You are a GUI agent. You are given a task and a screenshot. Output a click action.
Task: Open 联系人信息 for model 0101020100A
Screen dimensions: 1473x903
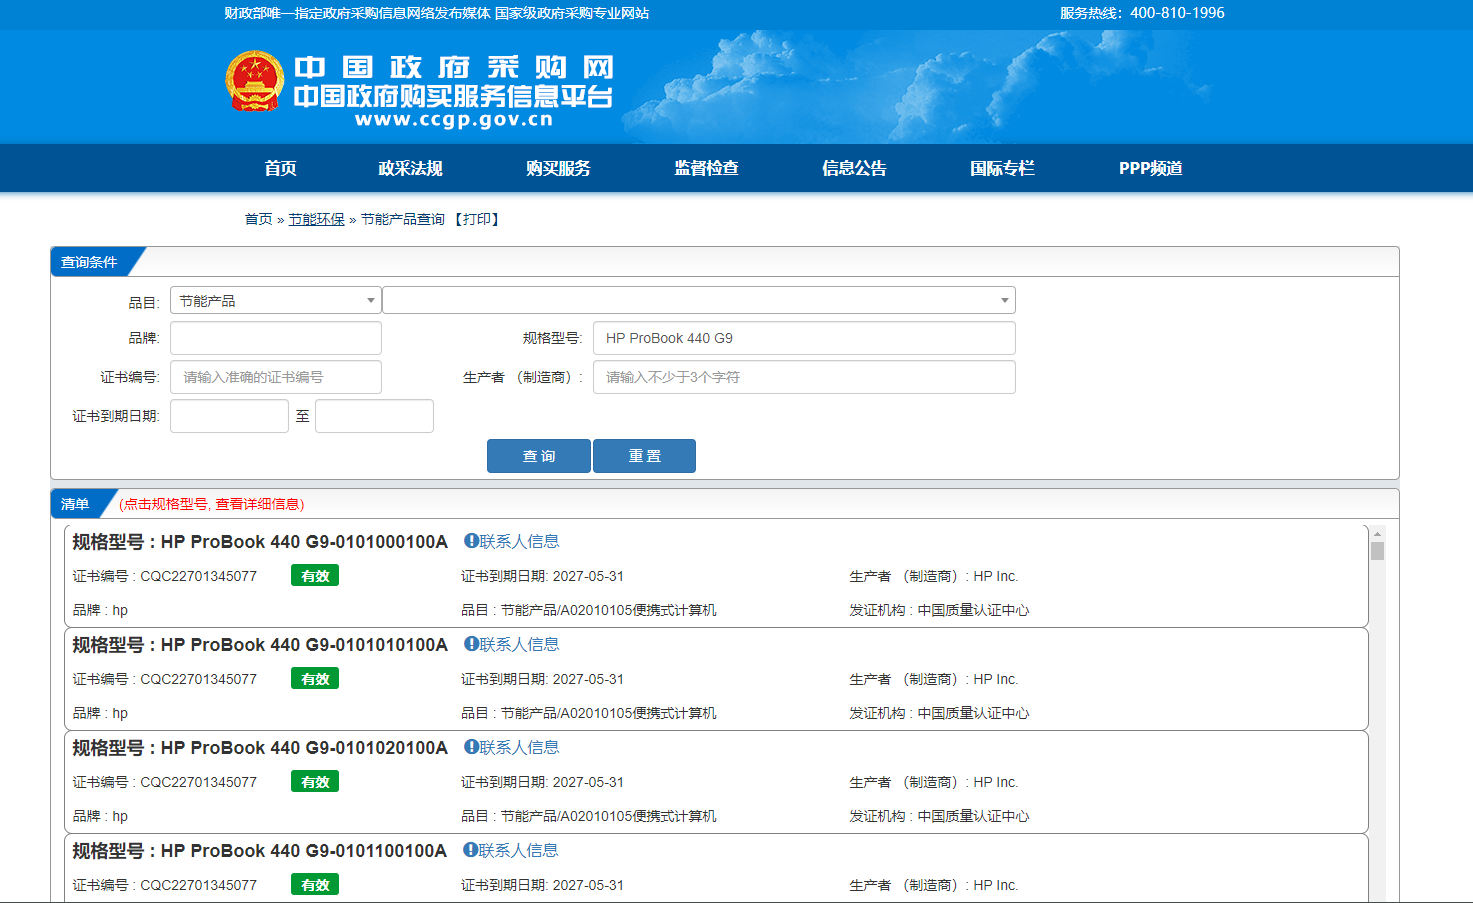[519, 747]
